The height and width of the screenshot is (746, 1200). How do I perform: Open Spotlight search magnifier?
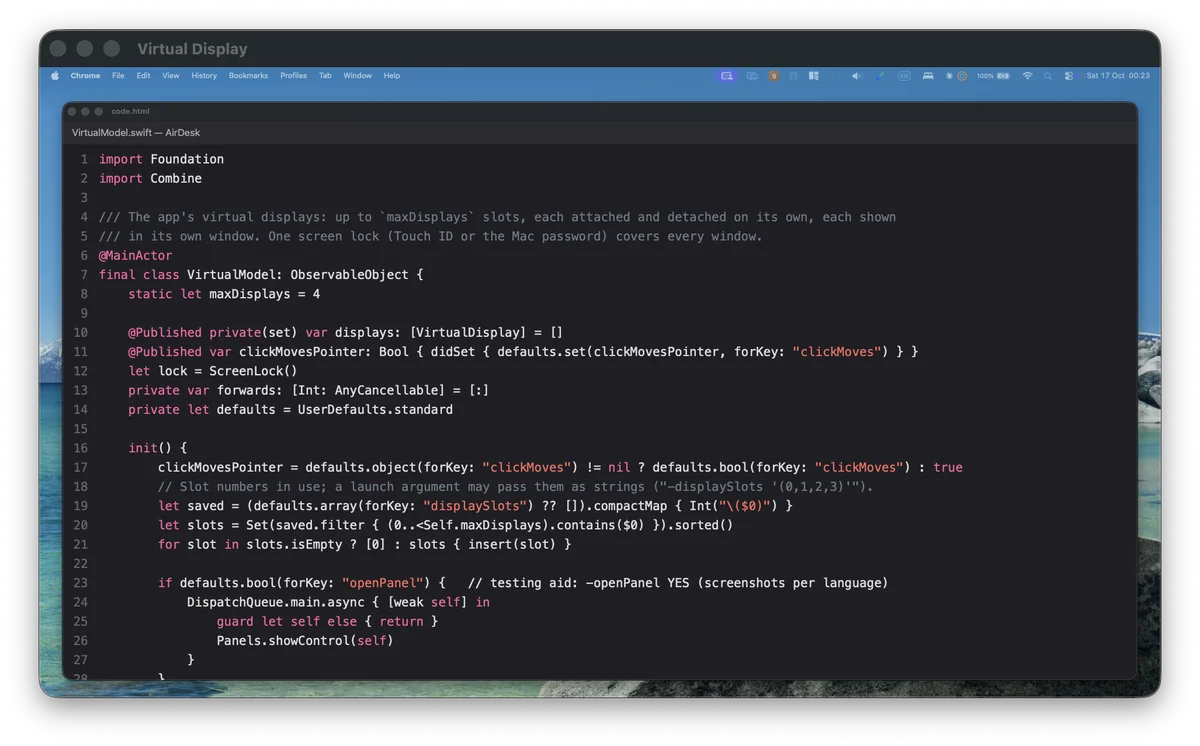click(1048, 76)
